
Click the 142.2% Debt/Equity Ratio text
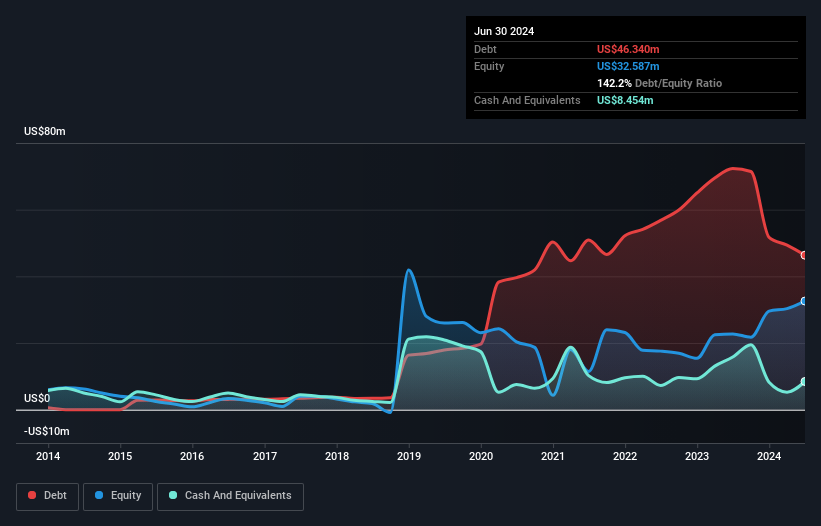659,83
